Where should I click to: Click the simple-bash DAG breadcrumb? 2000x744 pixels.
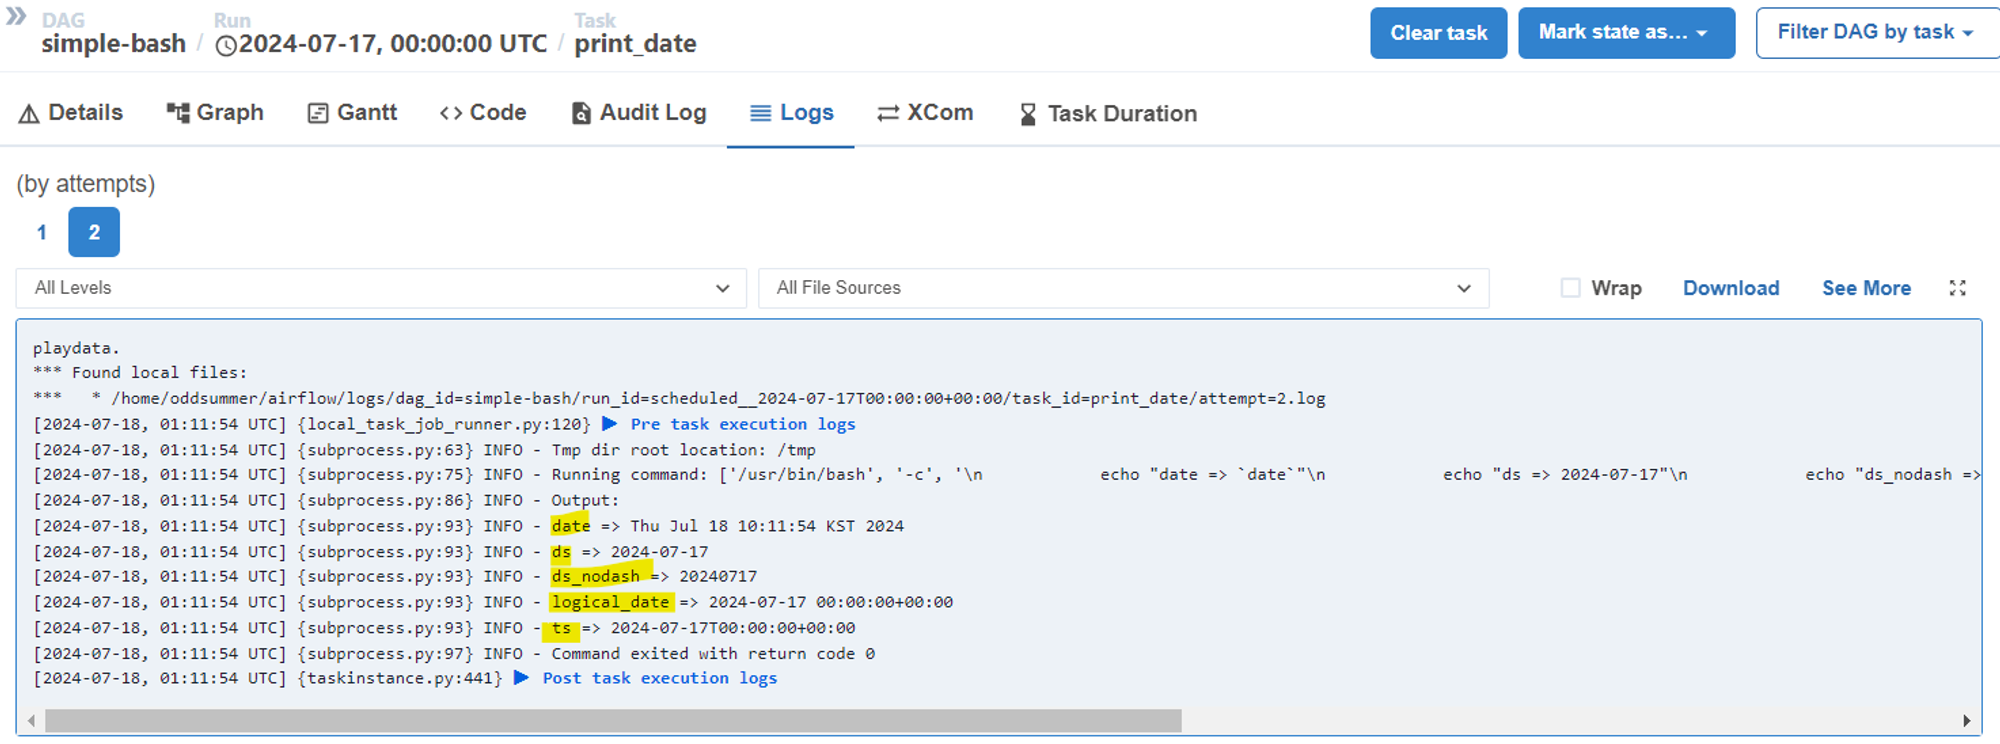[x=114, y=44]
